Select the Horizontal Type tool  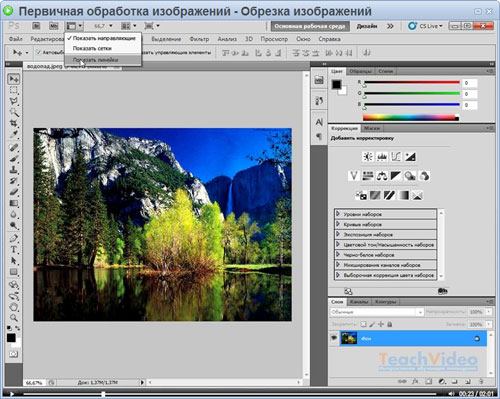point(14,250)
